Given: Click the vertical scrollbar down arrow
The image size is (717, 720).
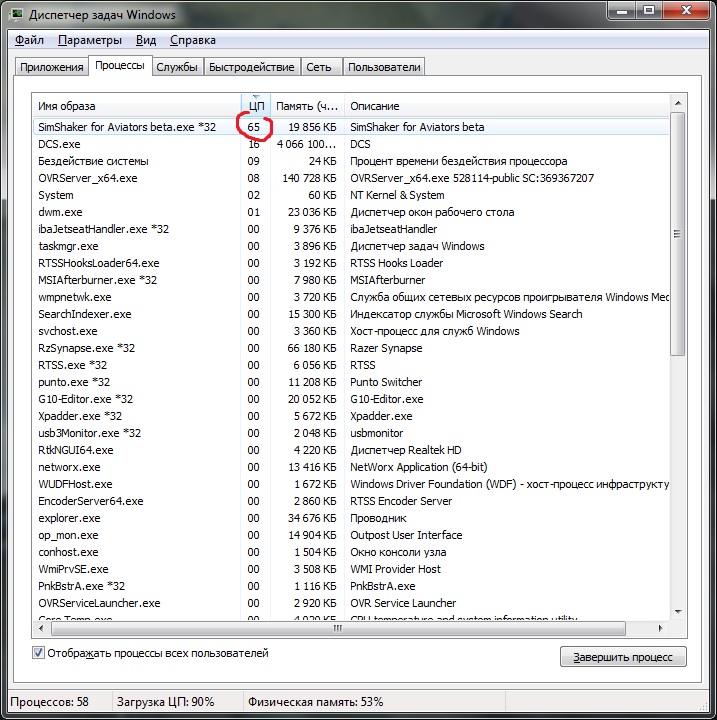Looking at the screenshot, I should (x=678, y=612).
